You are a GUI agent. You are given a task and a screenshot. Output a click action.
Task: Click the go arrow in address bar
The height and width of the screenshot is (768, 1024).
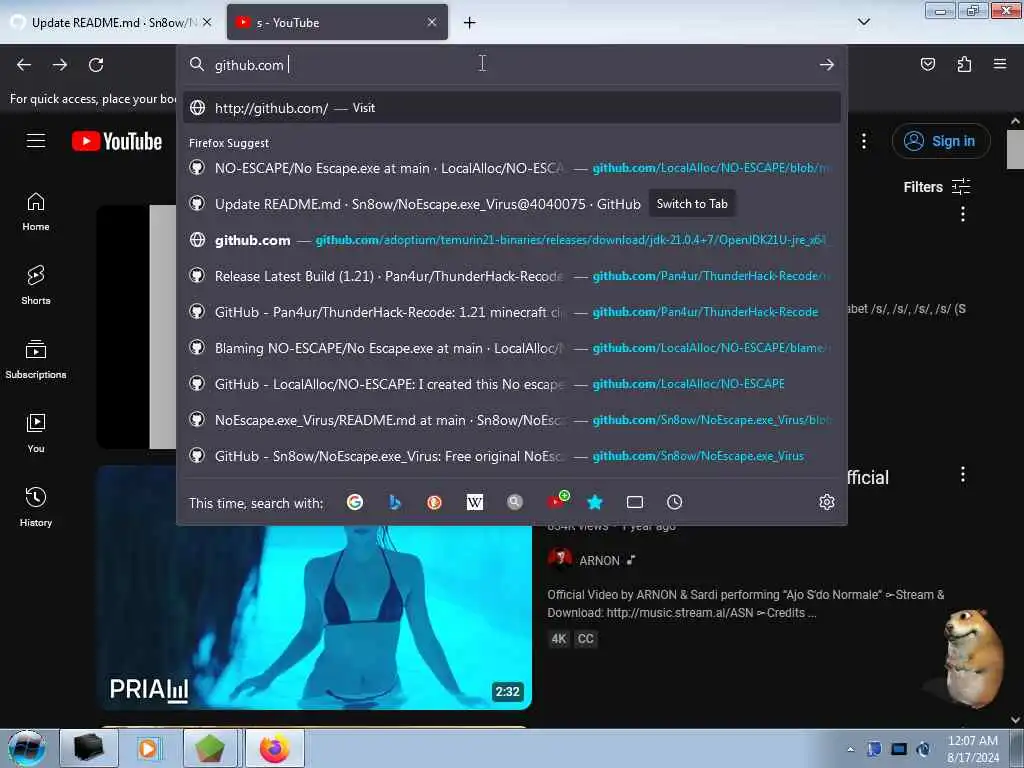[x=827, y=65]
